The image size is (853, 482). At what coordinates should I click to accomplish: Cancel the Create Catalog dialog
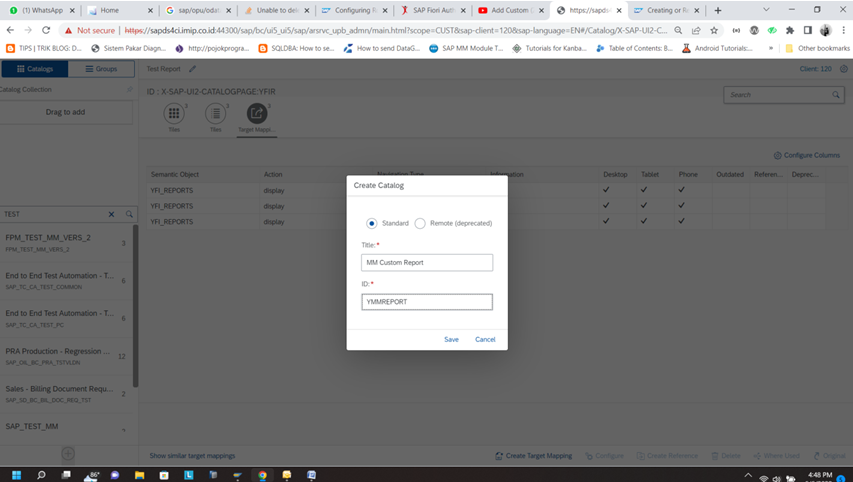point(485,339)
